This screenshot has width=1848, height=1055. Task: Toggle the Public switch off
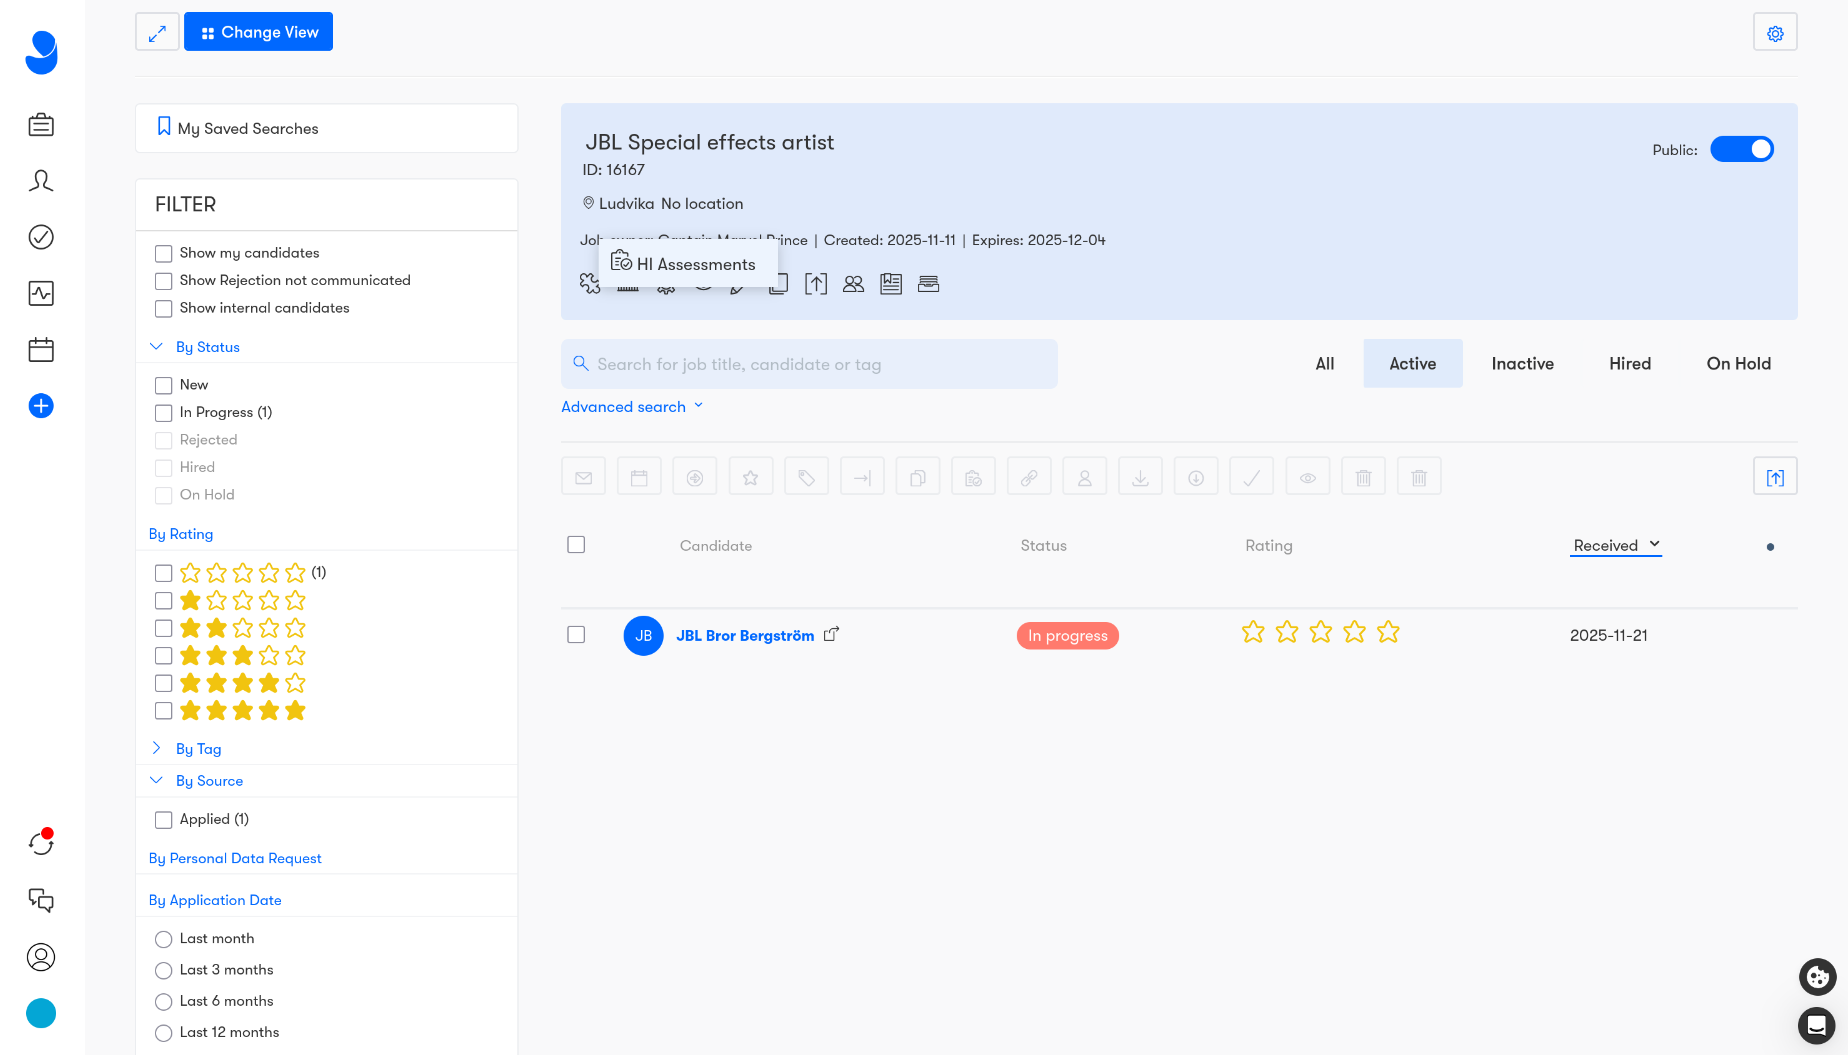pyautogui.click(x=1741, y=150)
